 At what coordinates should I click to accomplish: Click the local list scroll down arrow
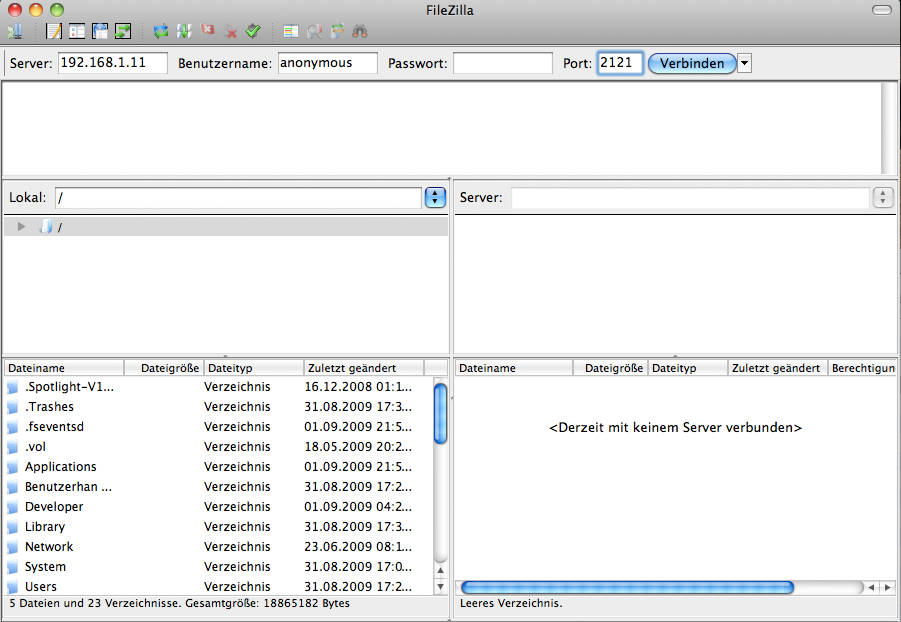[440, 586]
